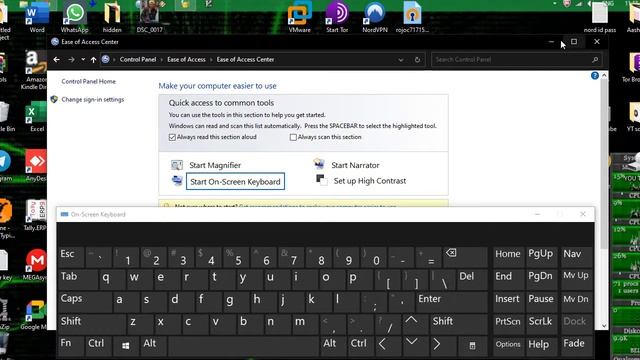Open Amazon Kindle desktop shortcut
The height and width of the screenshot is (360, 640).
[34, 70]
